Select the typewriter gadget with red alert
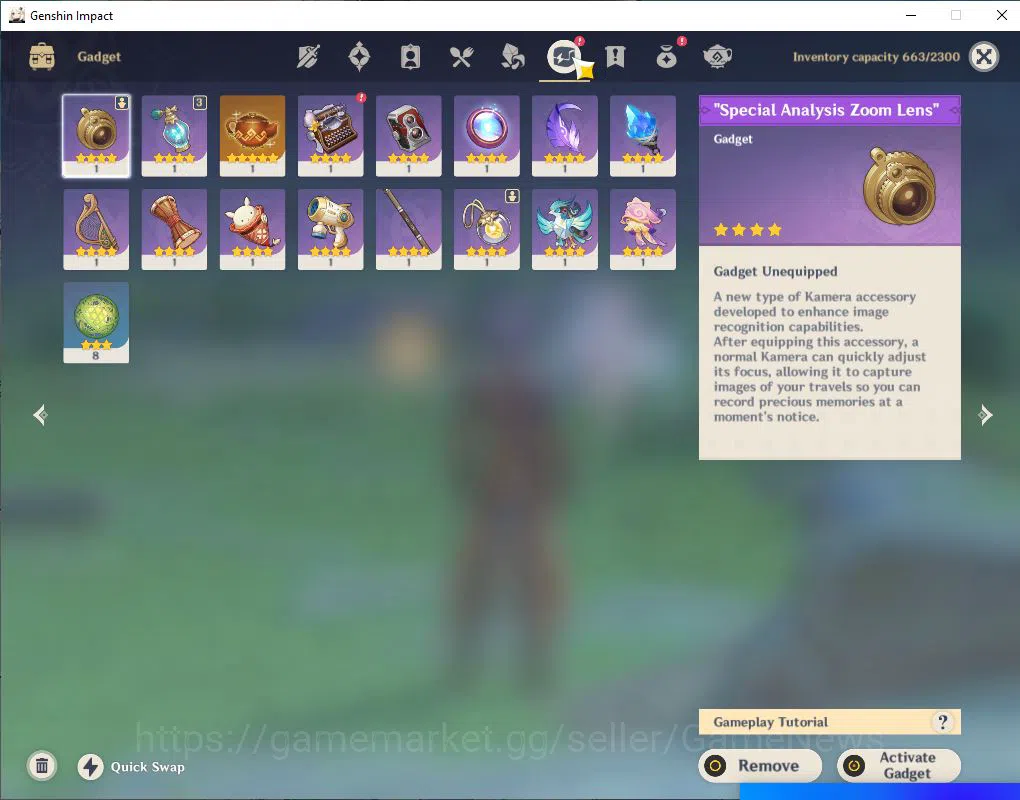 tap(330, 135)
